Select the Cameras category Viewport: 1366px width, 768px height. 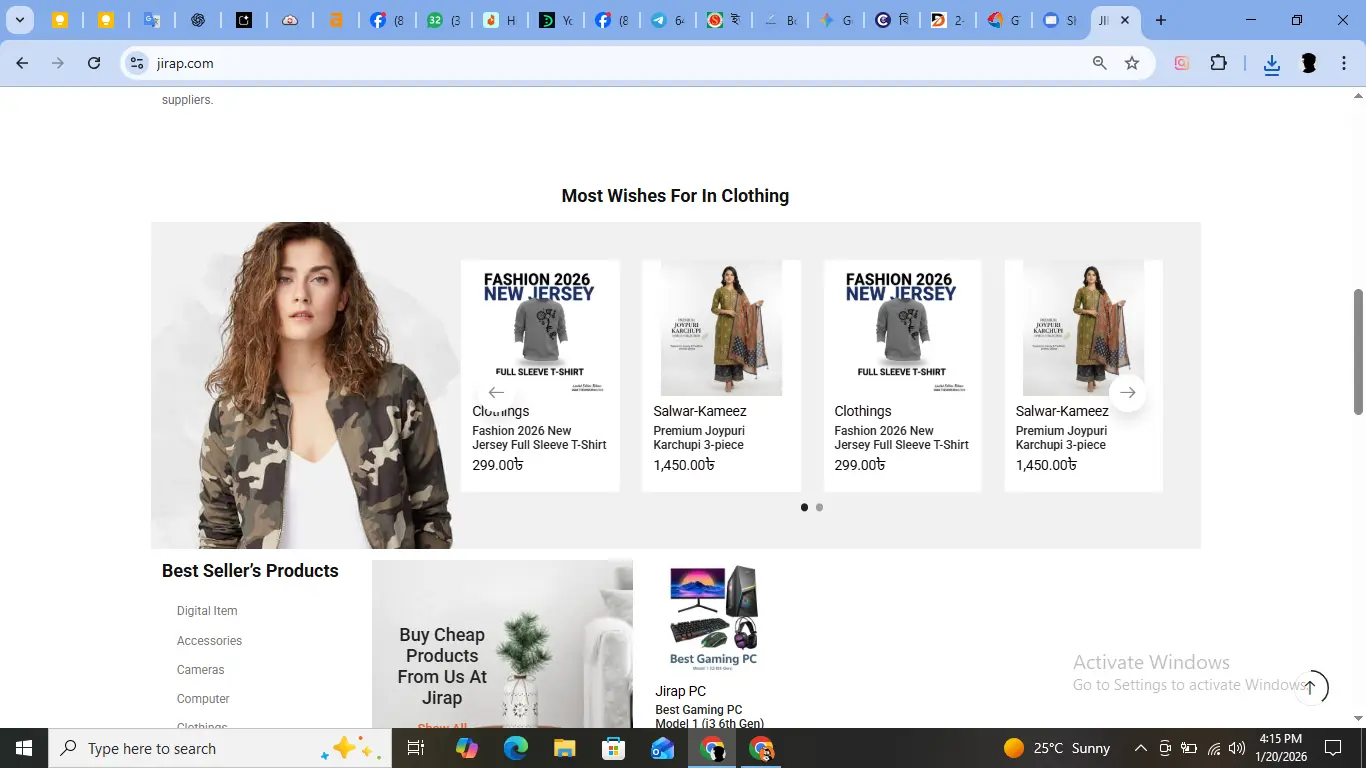coord(200,670)
